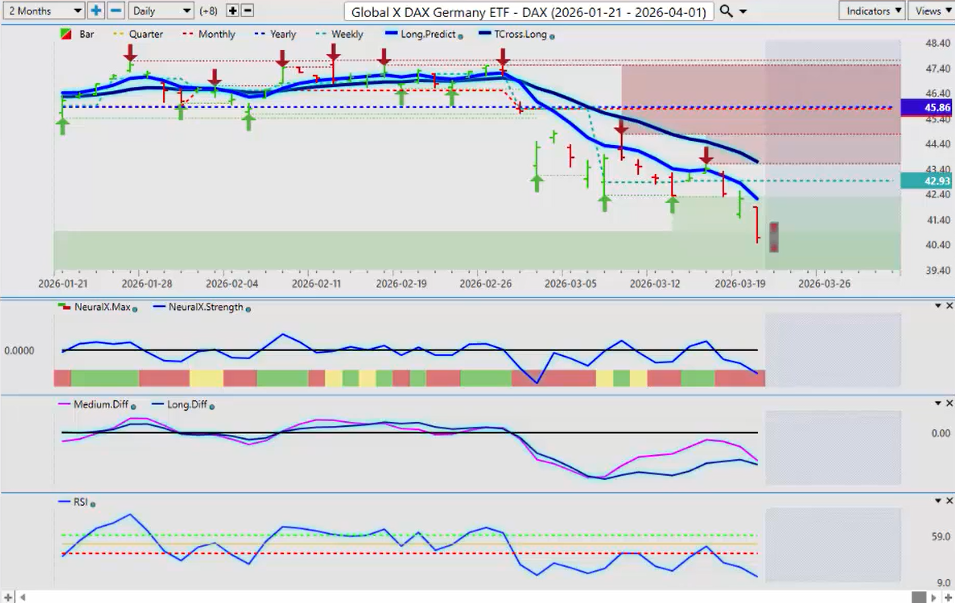Click the Bar chart type legend icon
955x603 pixels.
[x=65, y=34]
